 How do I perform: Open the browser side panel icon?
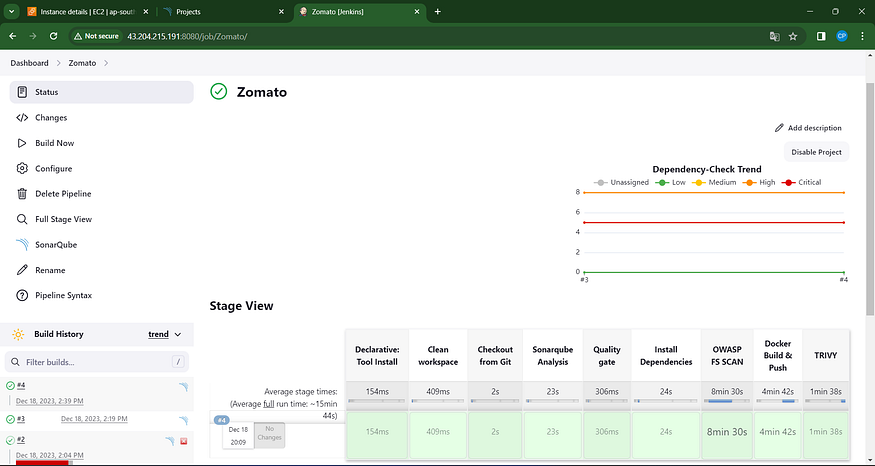[x=821, y=36]
